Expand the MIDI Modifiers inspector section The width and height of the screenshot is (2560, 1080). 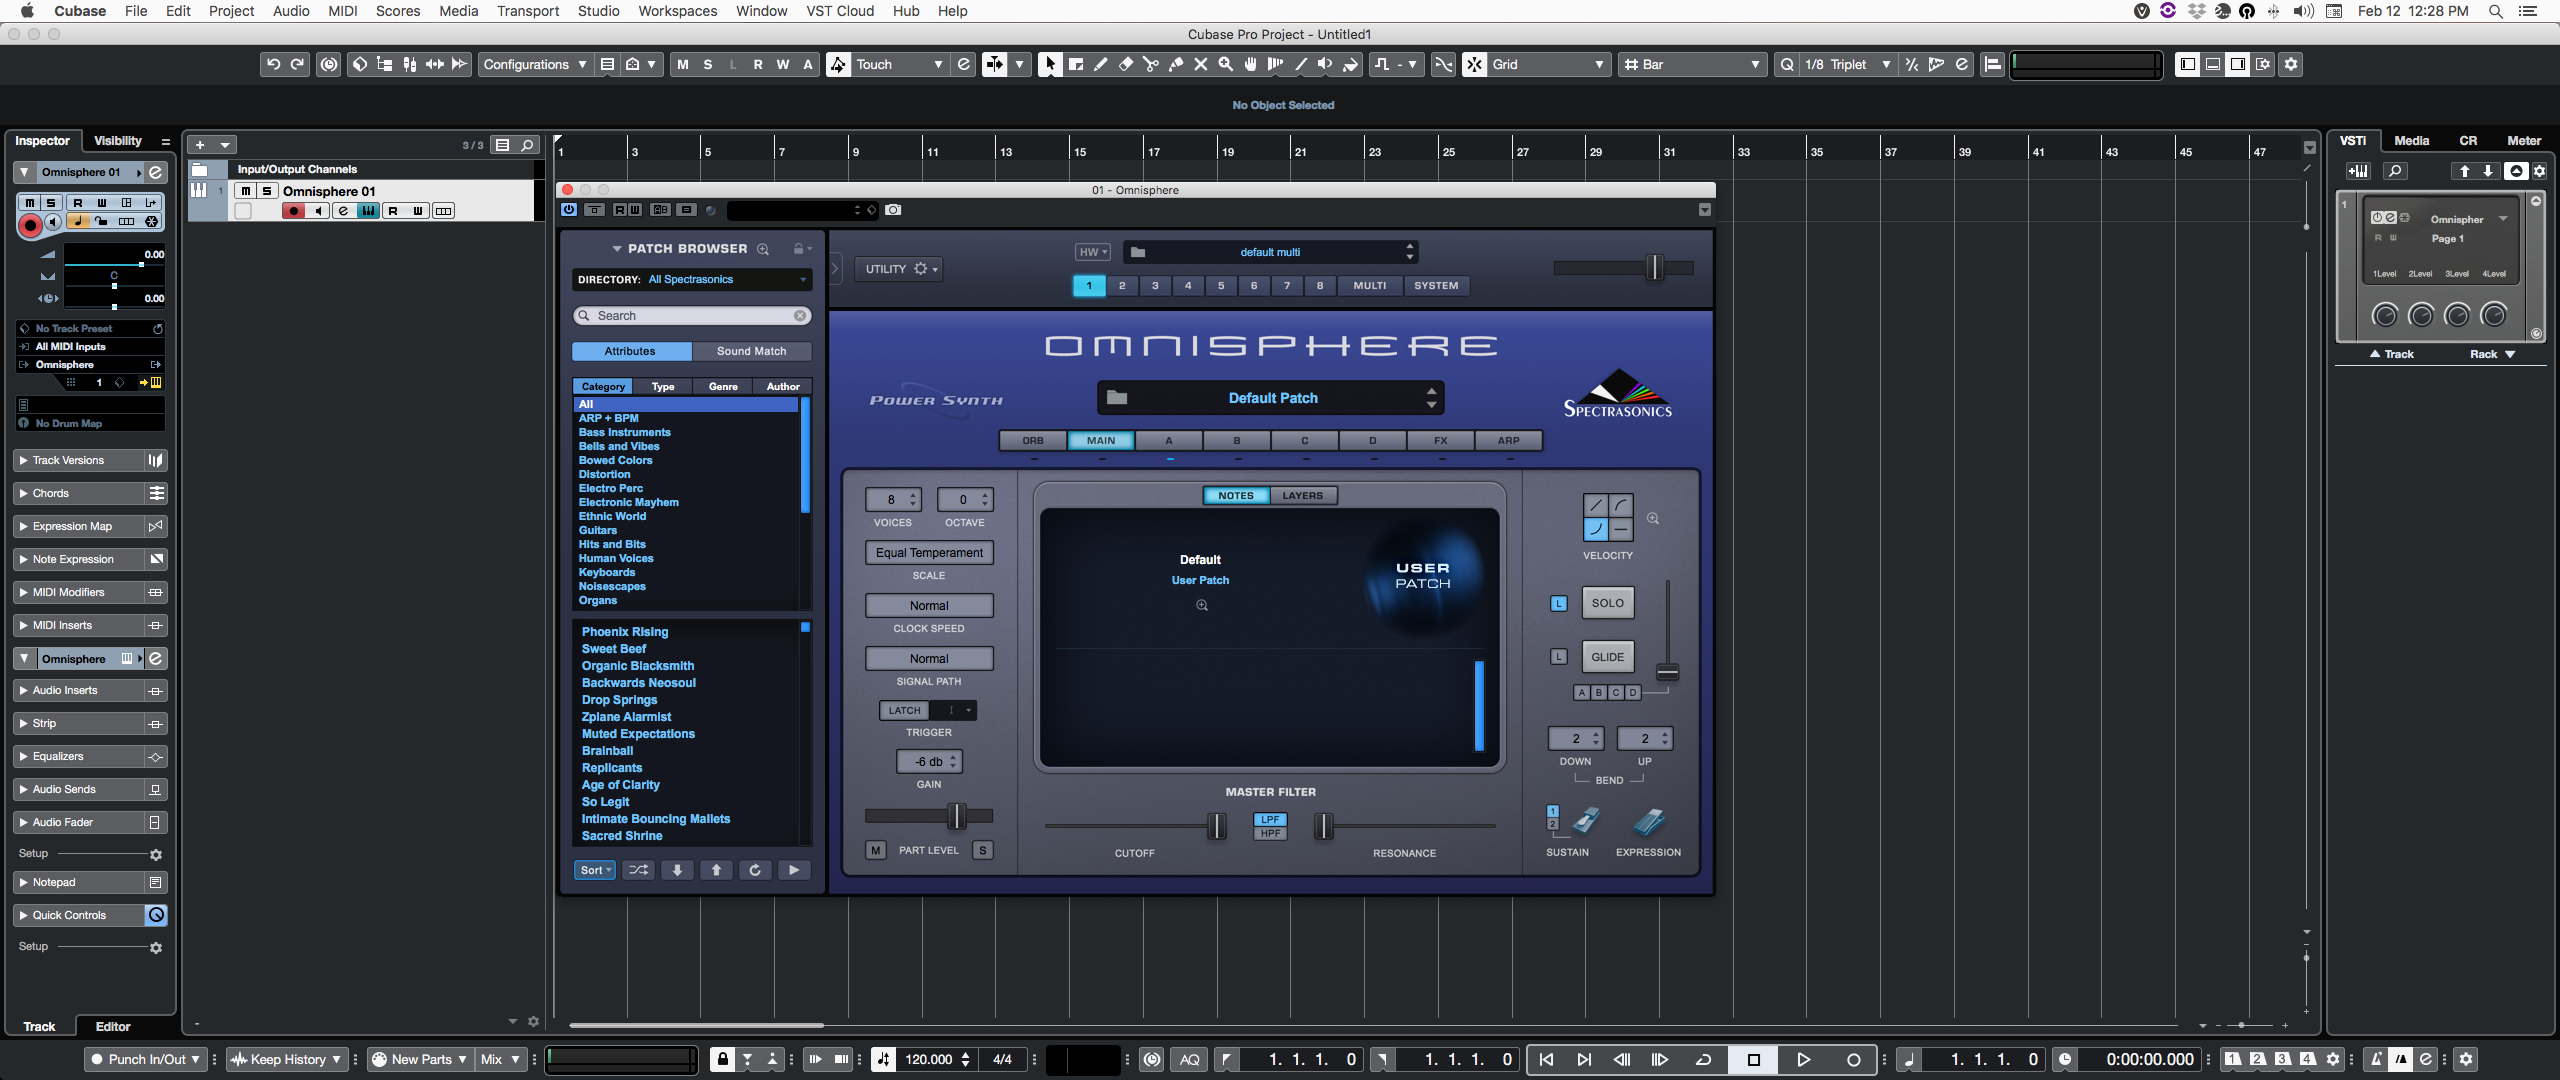pyautogui.click(x=81, y=592)
